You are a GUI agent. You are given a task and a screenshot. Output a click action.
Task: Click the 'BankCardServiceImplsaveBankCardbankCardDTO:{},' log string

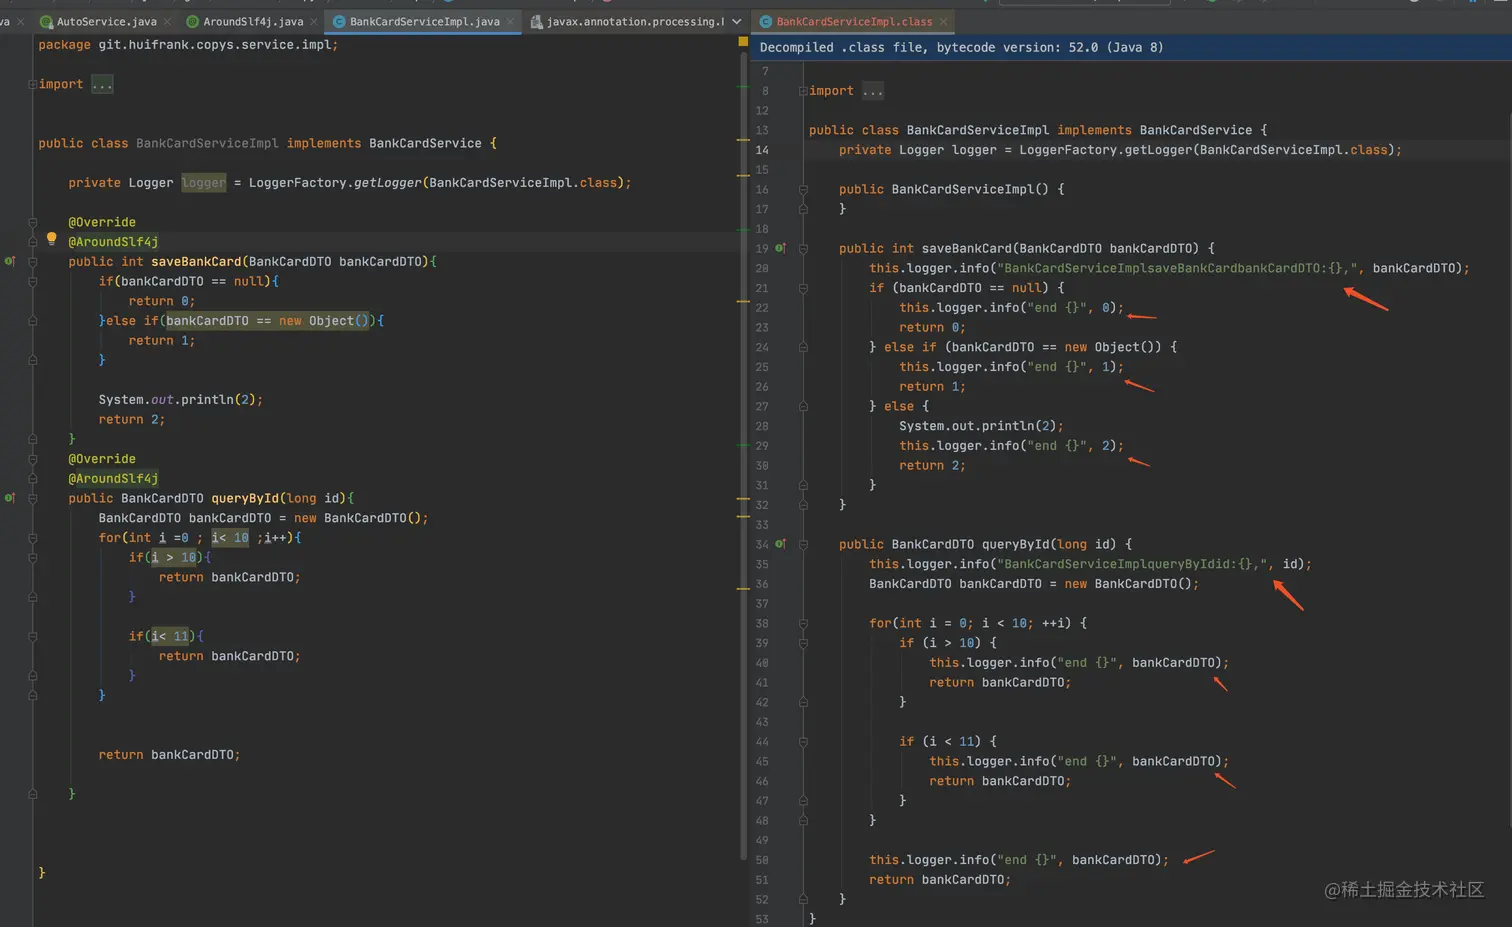(1180, 268)
